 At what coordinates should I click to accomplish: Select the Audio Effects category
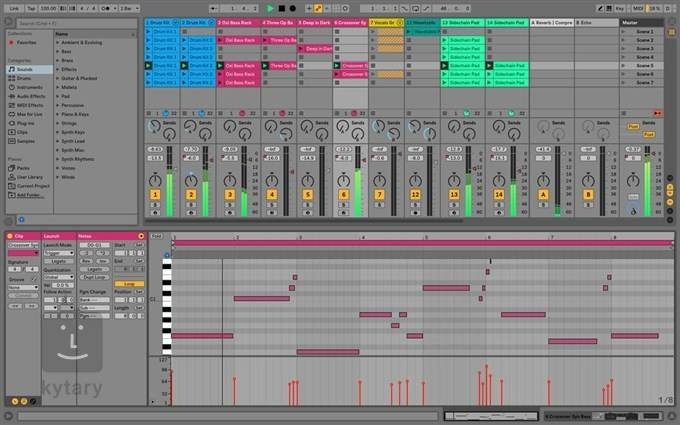[30, 96]
